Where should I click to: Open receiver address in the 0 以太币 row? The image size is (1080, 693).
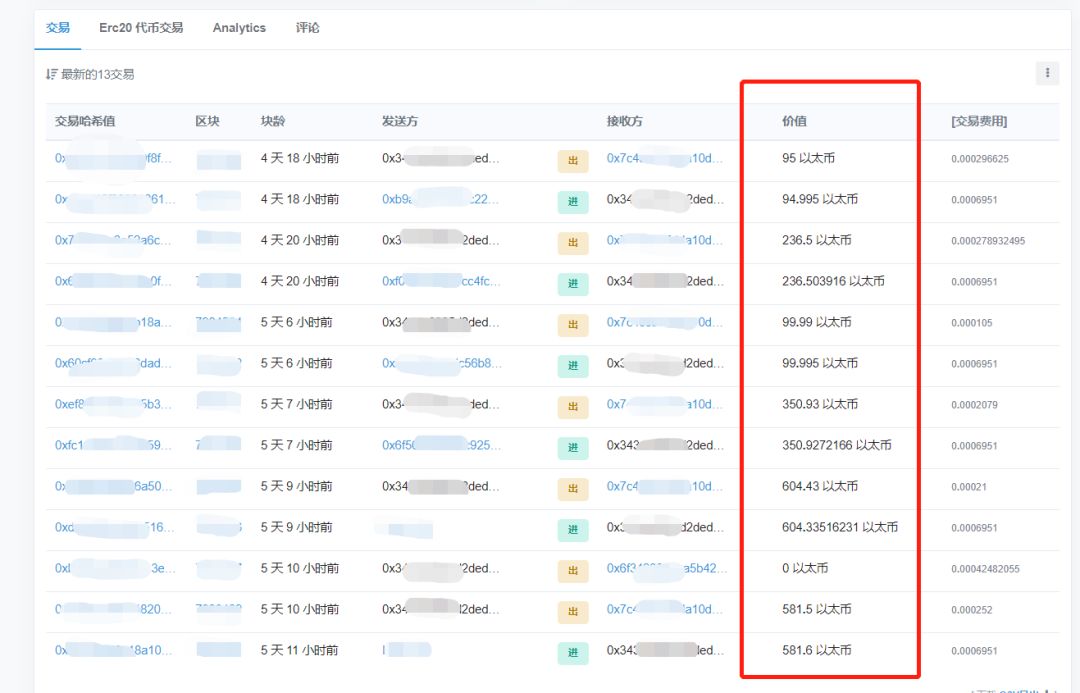pyautogui.click(x=666, y=568)
